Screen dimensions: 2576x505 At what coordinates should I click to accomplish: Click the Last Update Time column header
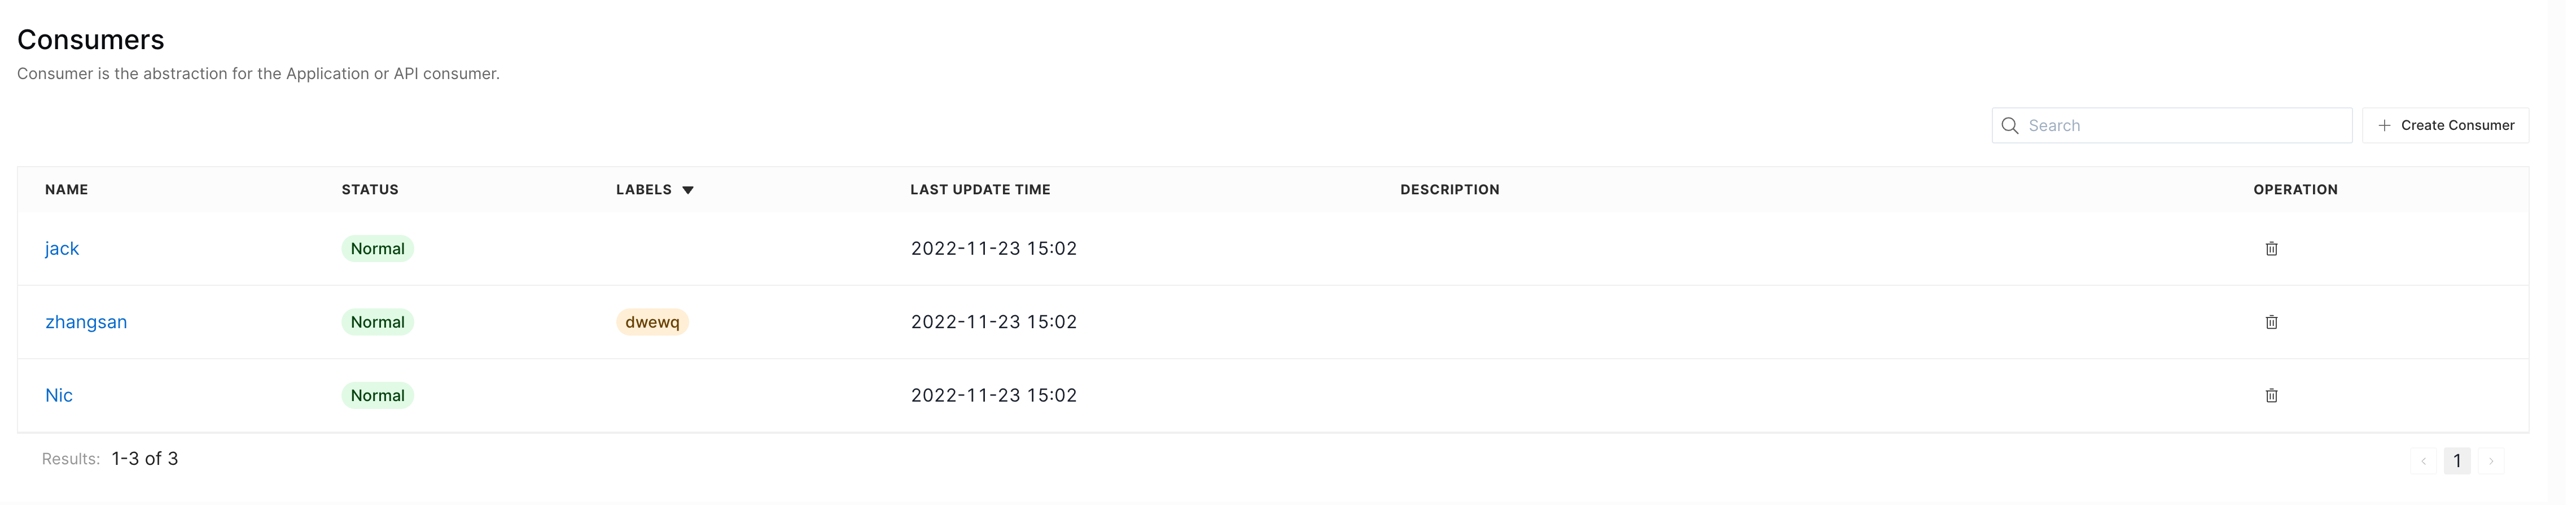coord(980,189)
